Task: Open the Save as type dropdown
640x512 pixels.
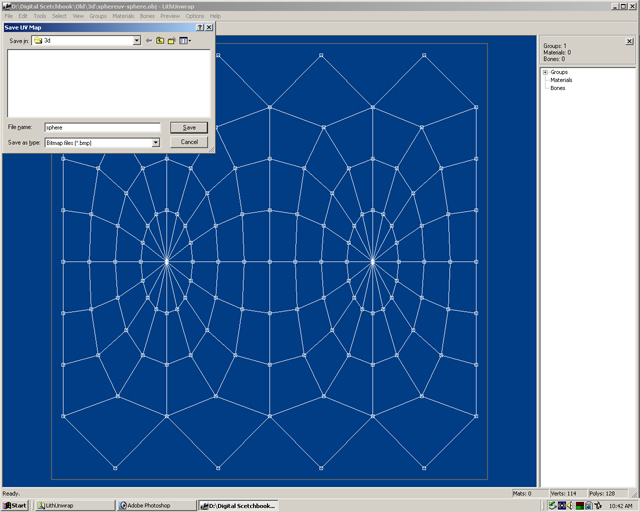Action: click(x=156, y=142)
